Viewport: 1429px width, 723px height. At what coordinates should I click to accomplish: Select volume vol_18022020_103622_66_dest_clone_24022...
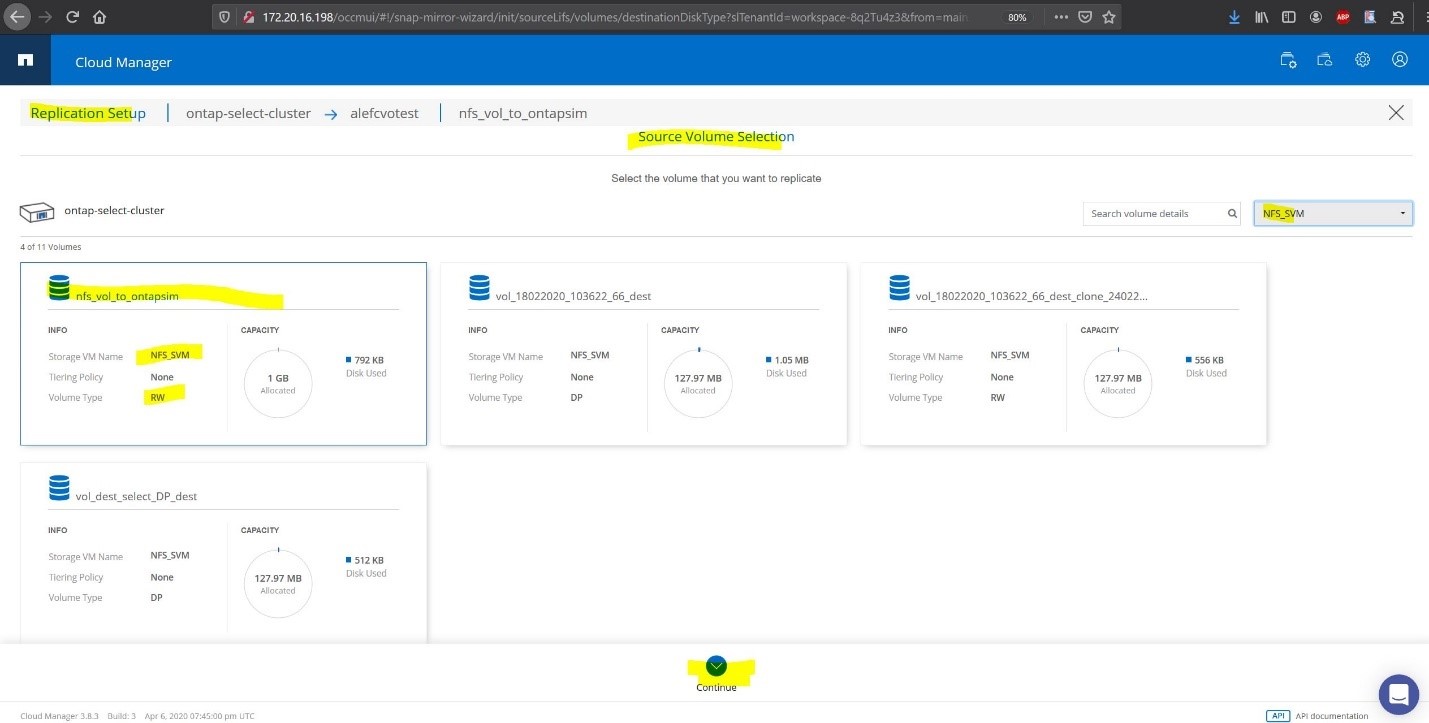tap(1063, 354)
